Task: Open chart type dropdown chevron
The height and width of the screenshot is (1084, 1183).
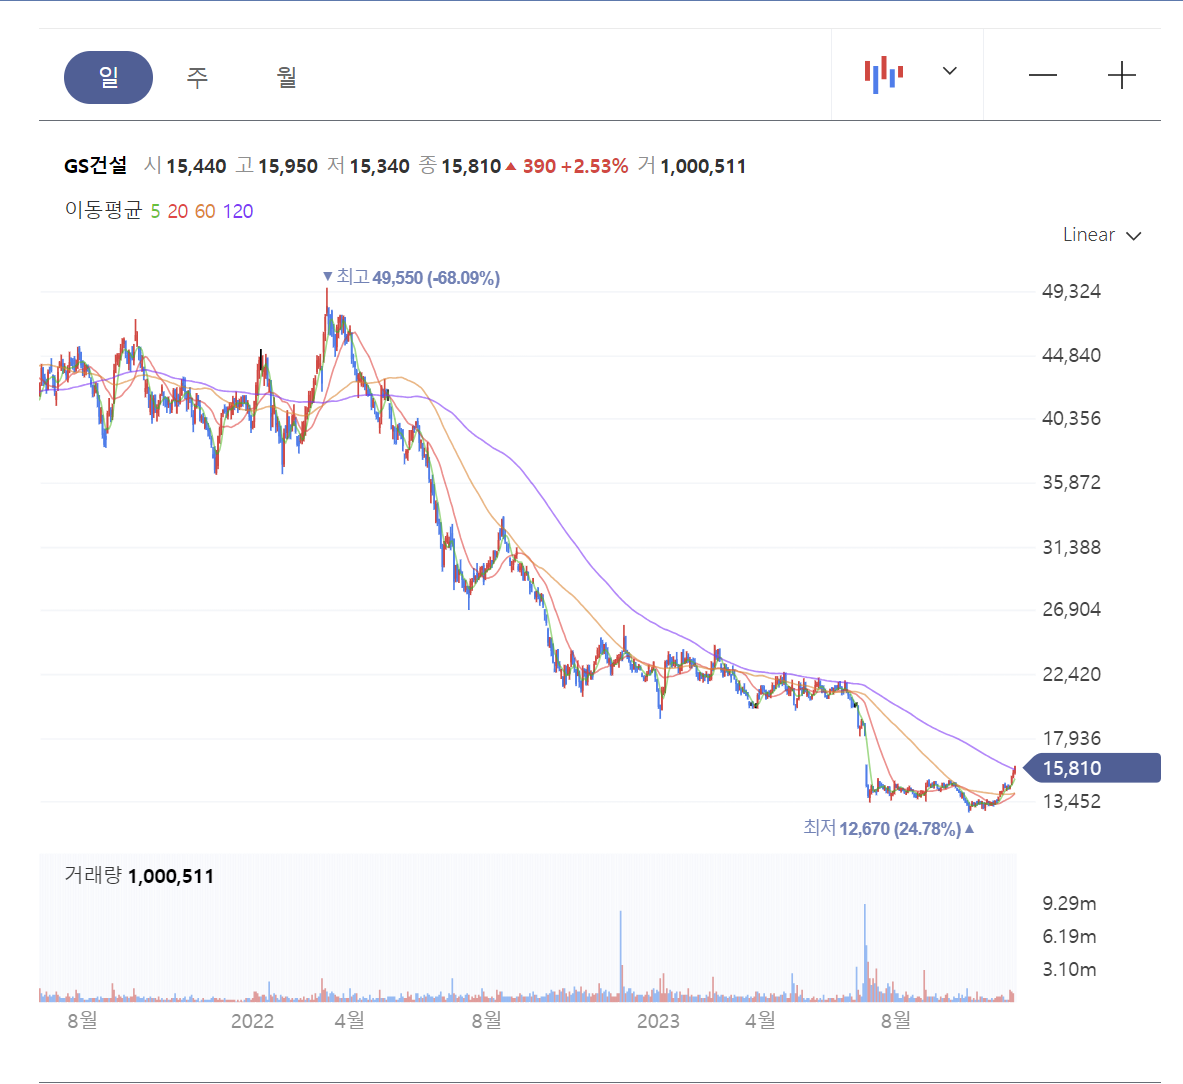Action: tap(950, 71)
